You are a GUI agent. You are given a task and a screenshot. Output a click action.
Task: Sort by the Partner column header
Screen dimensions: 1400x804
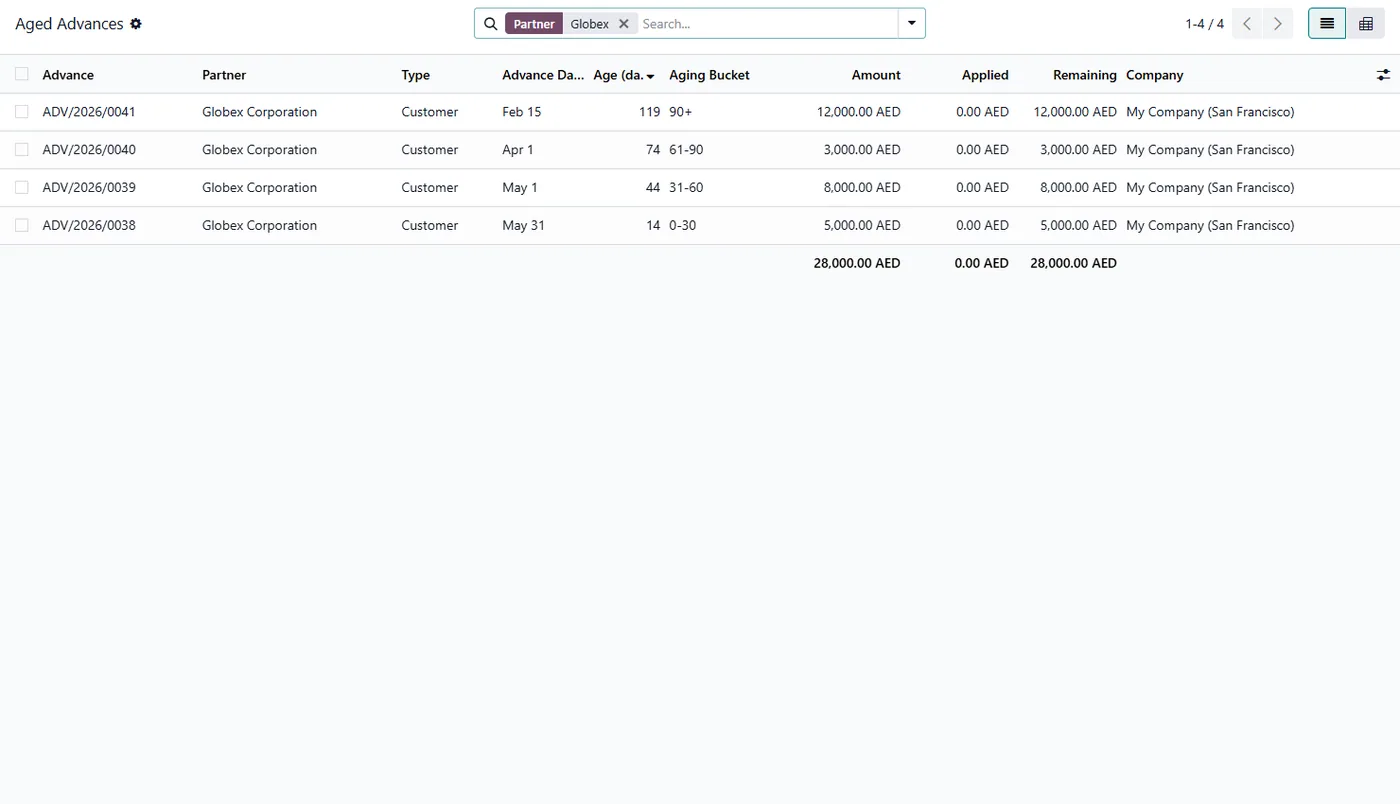tap(224, 75)
